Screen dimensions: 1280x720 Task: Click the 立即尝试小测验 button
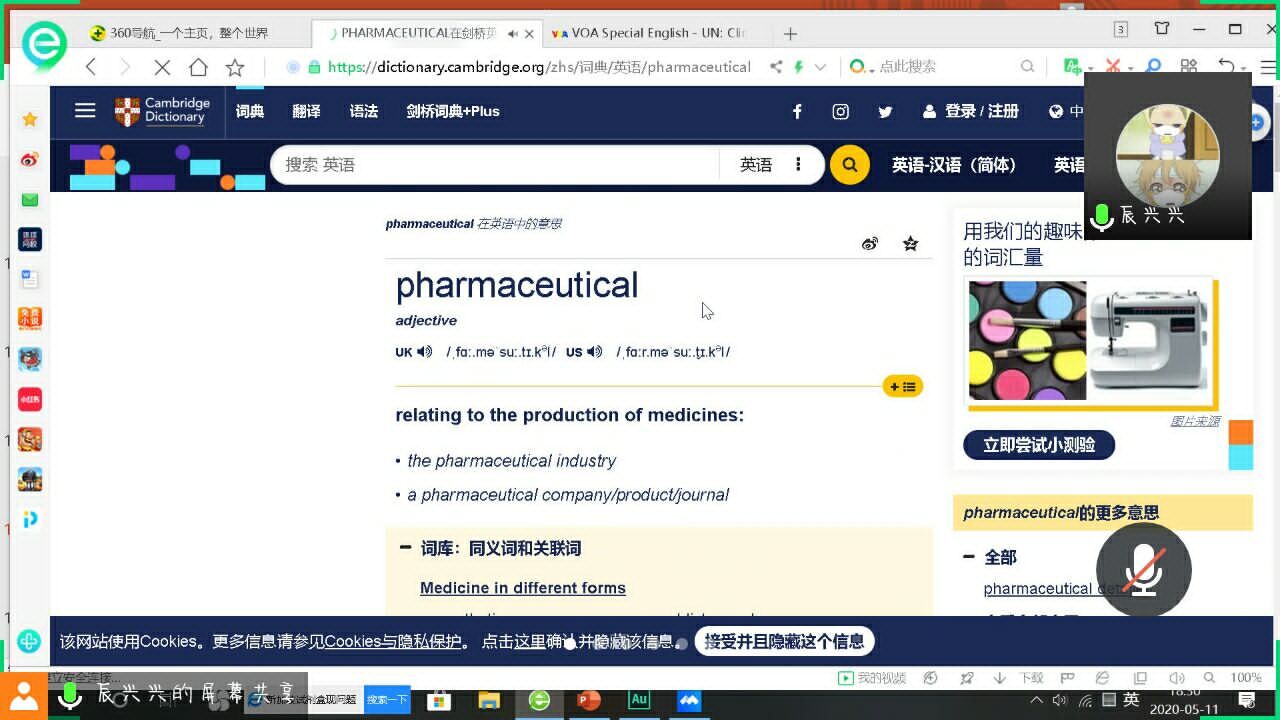coord(1038,445)
